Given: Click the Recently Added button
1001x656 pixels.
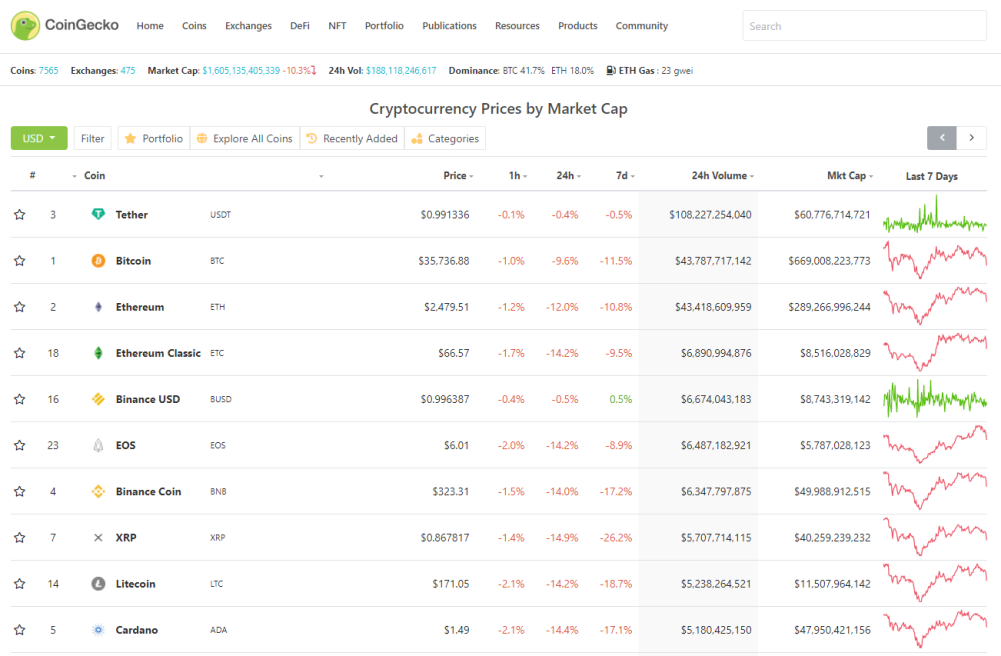Looking at the screenshot, I should click(x=352, y=138).
